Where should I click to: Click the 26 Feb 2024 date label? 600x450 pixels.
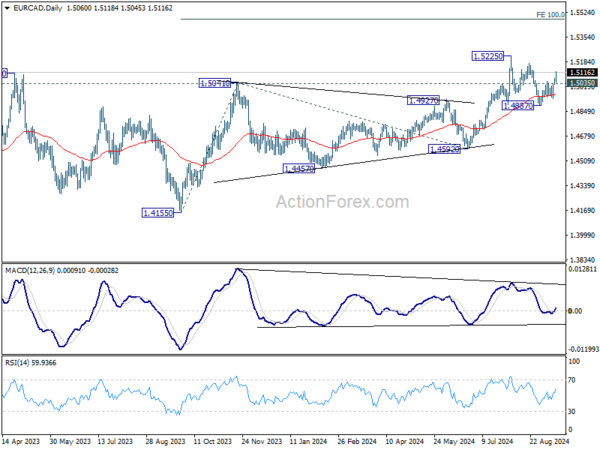(357, 442)
